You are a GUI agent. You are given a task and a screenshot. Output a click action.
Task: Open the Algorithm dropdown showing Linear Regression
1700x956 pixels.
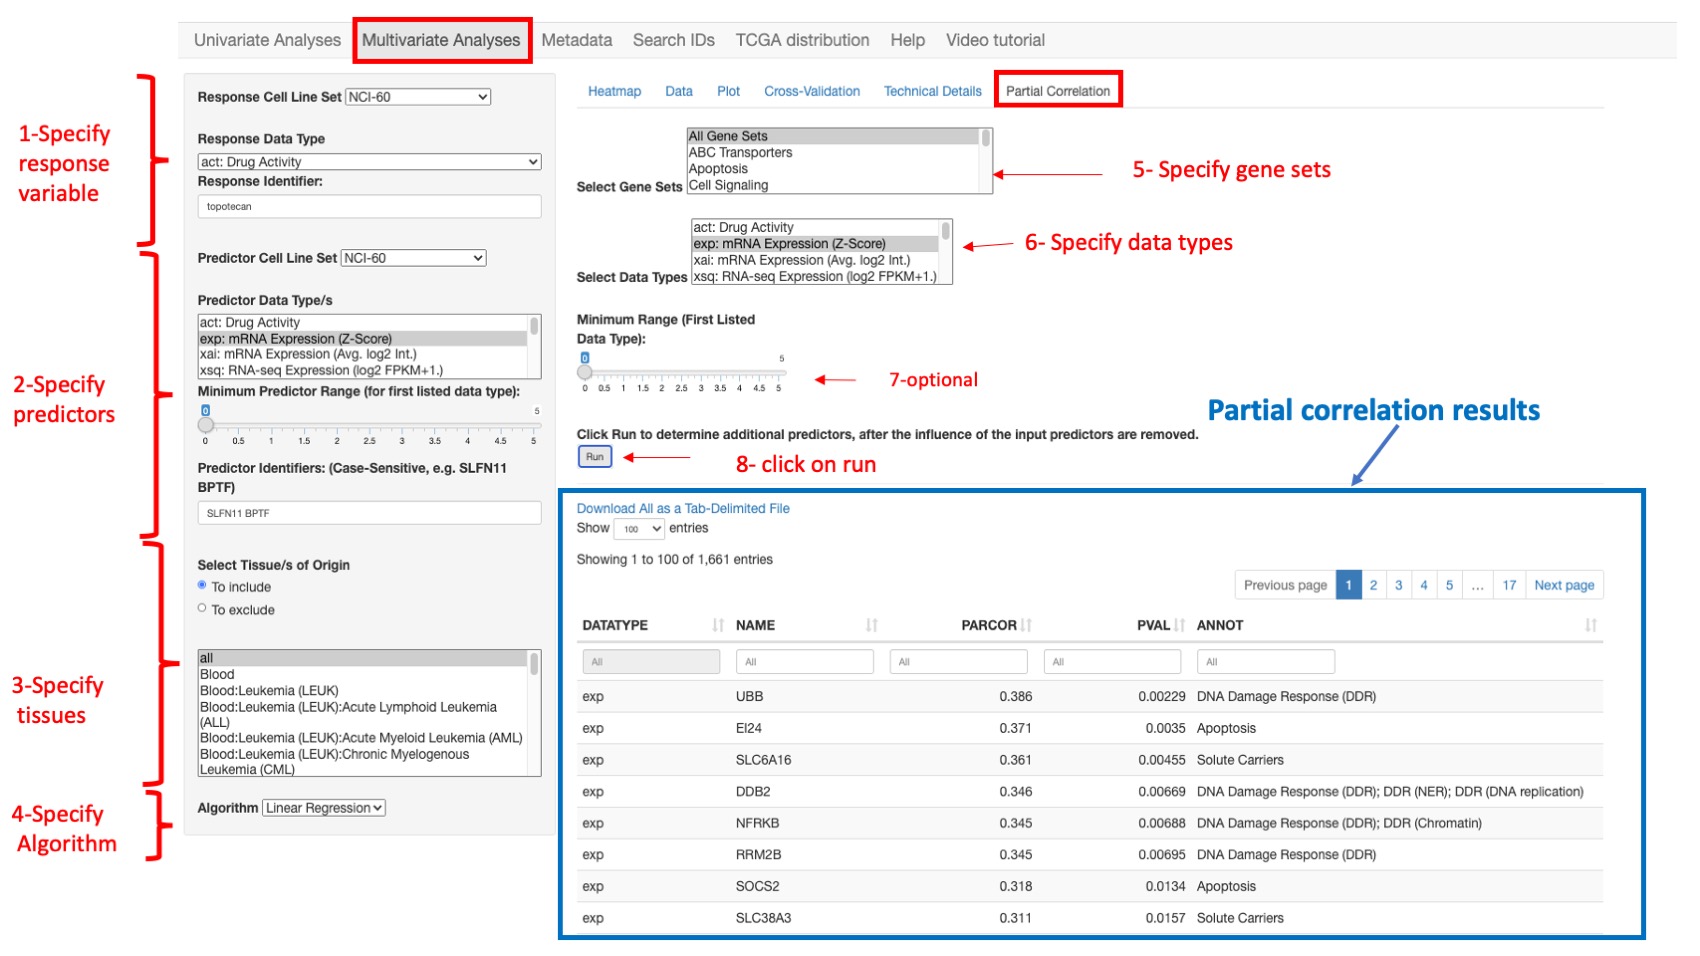(x=322, y=807)
